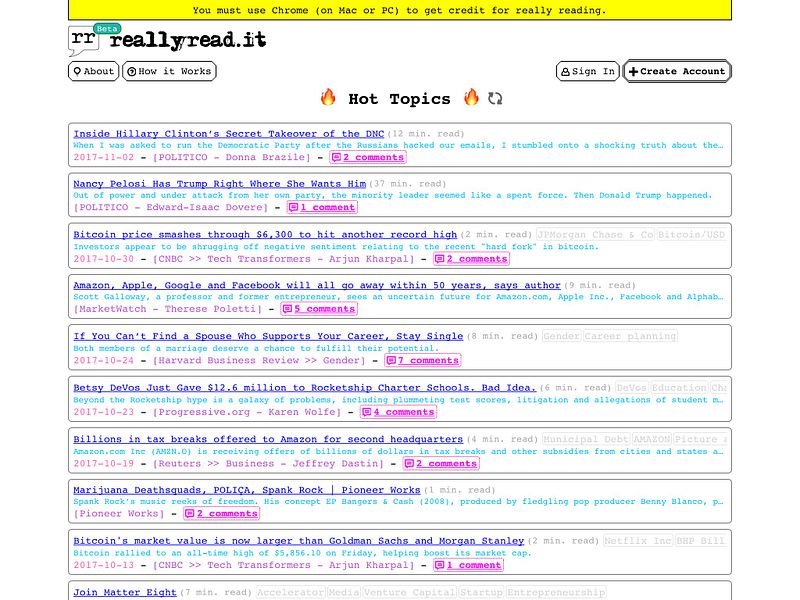800x600 pixels.
Task: Open article Nancy Pelosi Has Trump Right Where She Wants Him
Action: click(219, 184)
